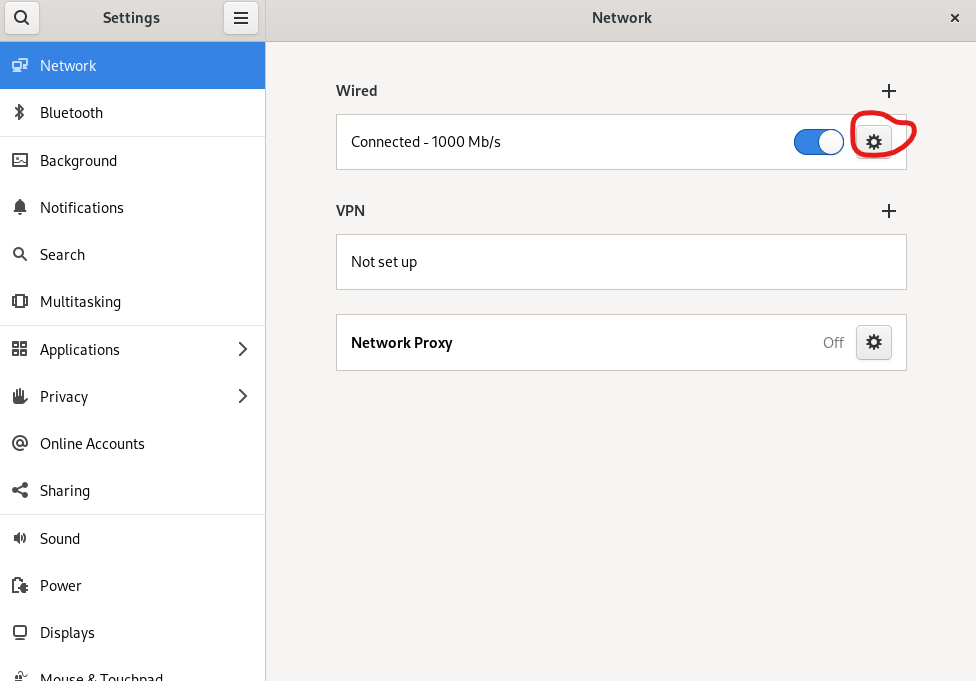Click the Network Proxy row

[x=621, y=342]
